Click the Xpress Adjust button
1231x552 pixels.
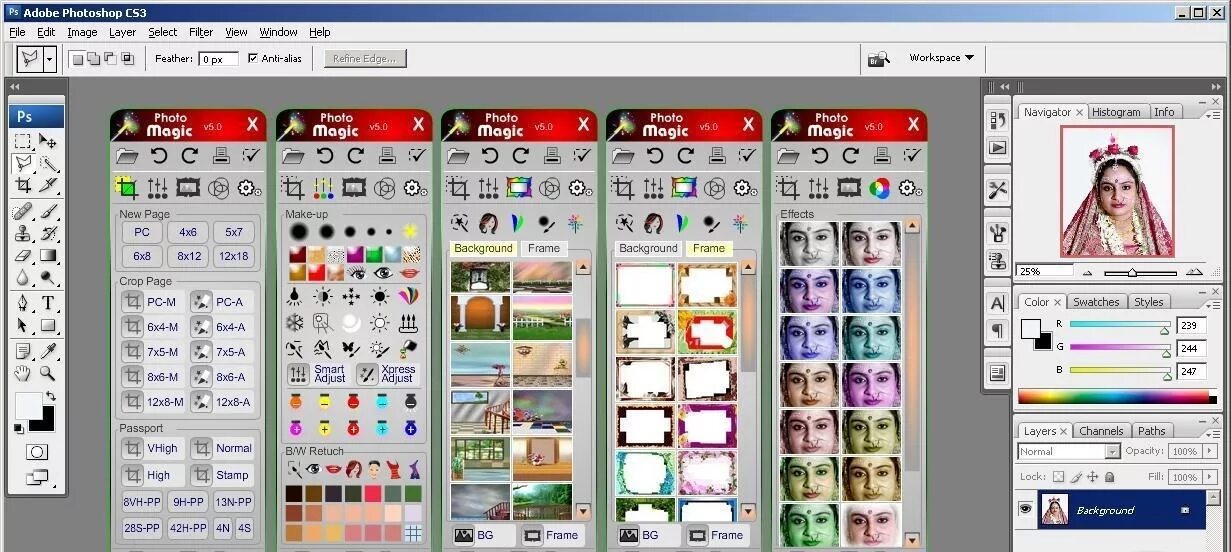(x=386, y=374)
